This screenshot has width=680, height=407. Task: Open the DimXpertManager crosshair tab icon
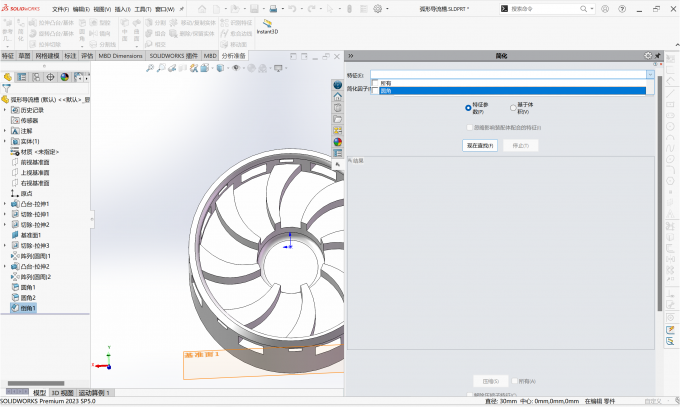tap(50, 77)
